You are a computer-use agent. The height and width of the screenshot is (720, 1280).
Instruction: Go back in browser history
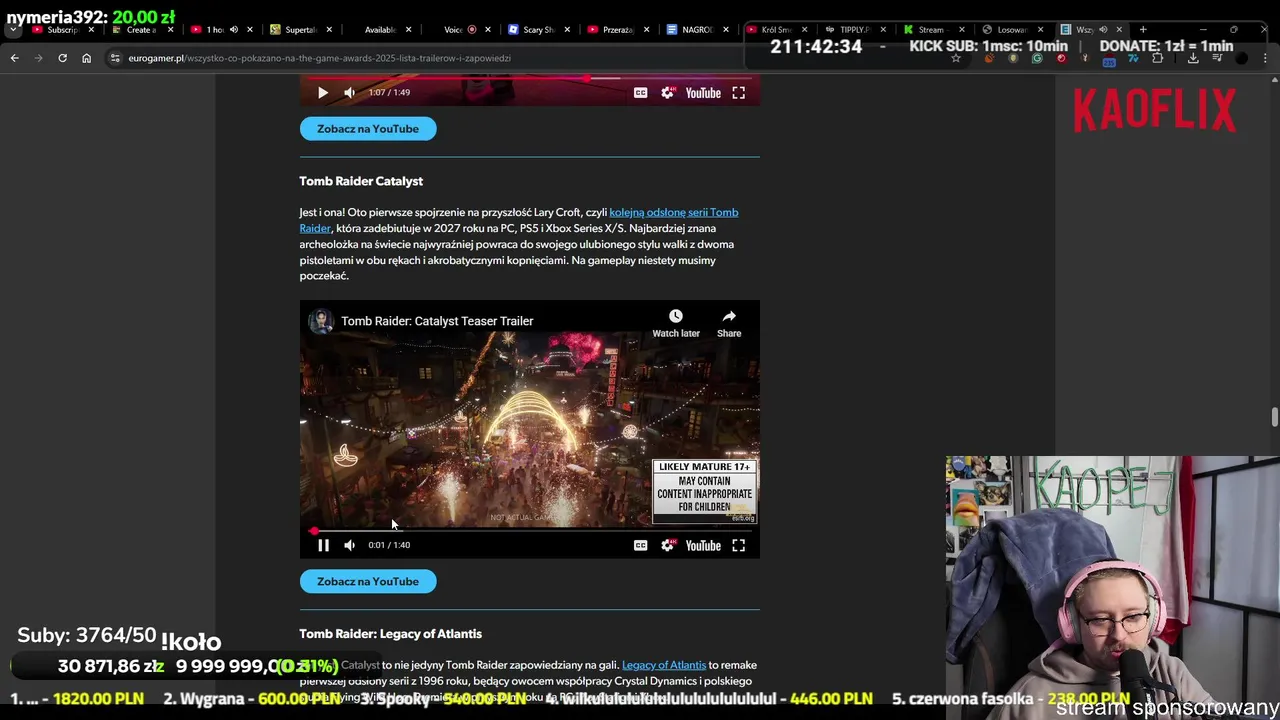14,58
